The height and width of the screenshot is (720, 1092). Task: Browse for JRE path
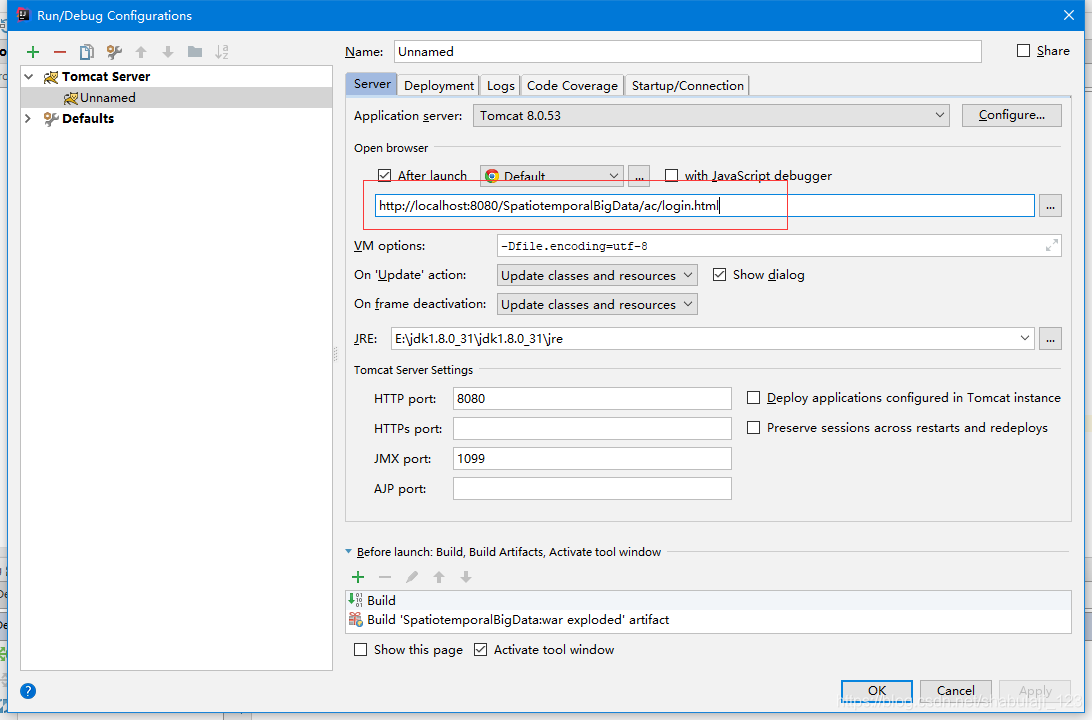coord(1050,338)
